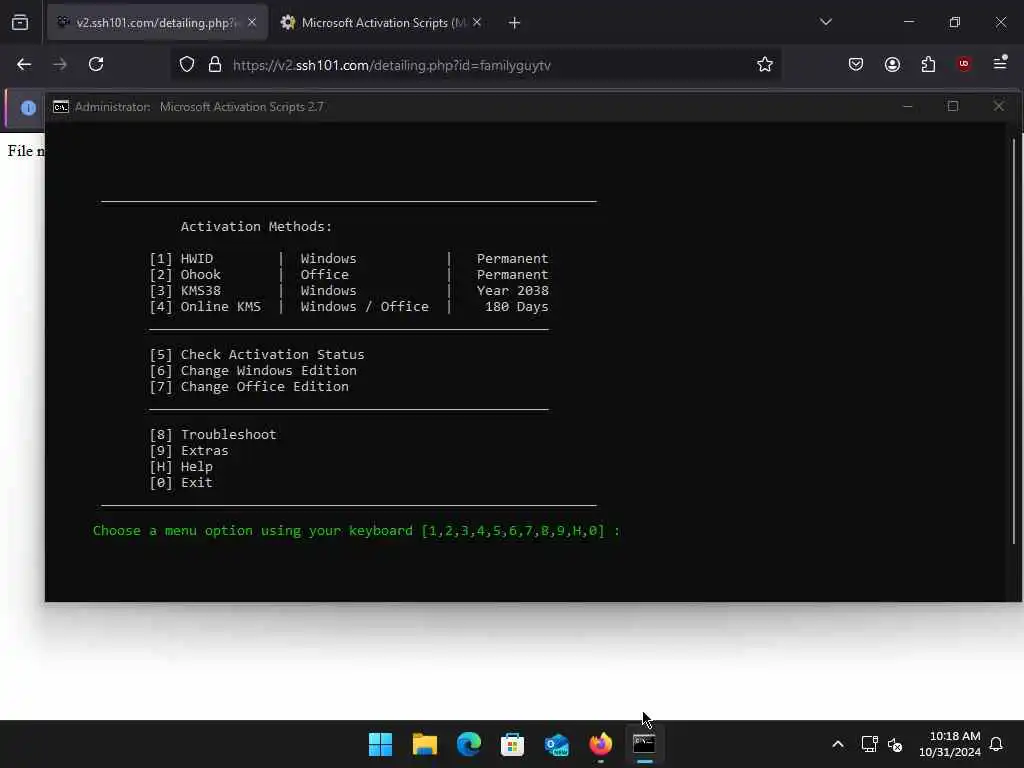Open the Firefox application menu
The image size is (1024, 768).
[x=1000, y=63]
